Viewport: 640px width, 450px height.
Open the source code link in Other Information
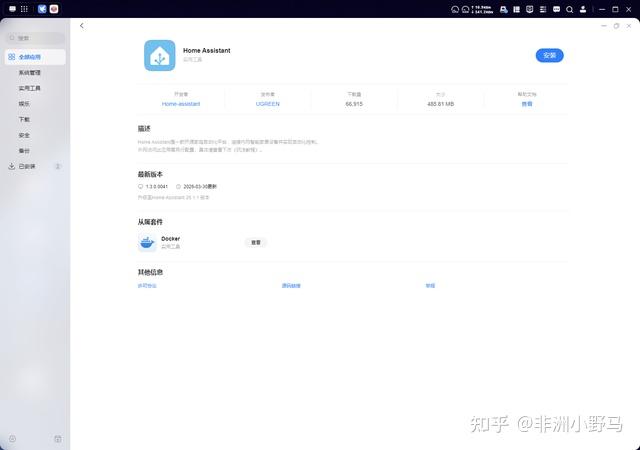pyautogui.click(x=291, y=286)
